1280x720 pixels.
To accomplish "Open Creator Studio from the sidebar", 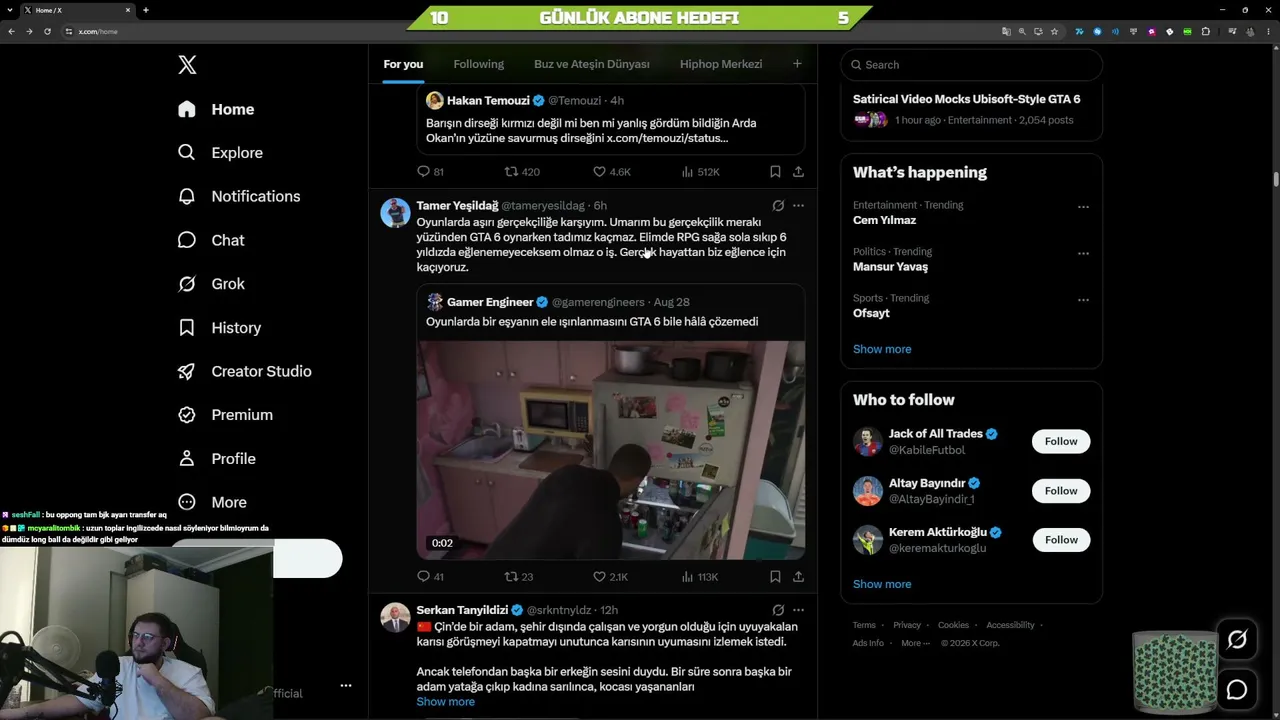I will 244,371.
